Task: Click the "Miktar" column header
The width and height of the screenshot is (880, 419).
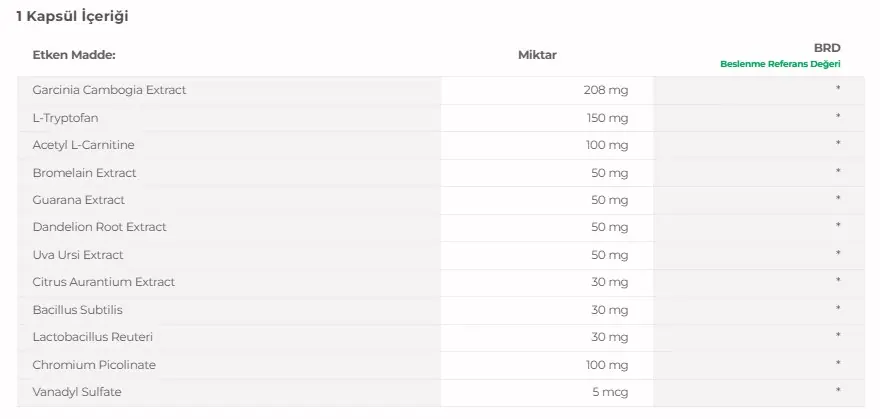Action: (x=537, y=55)
